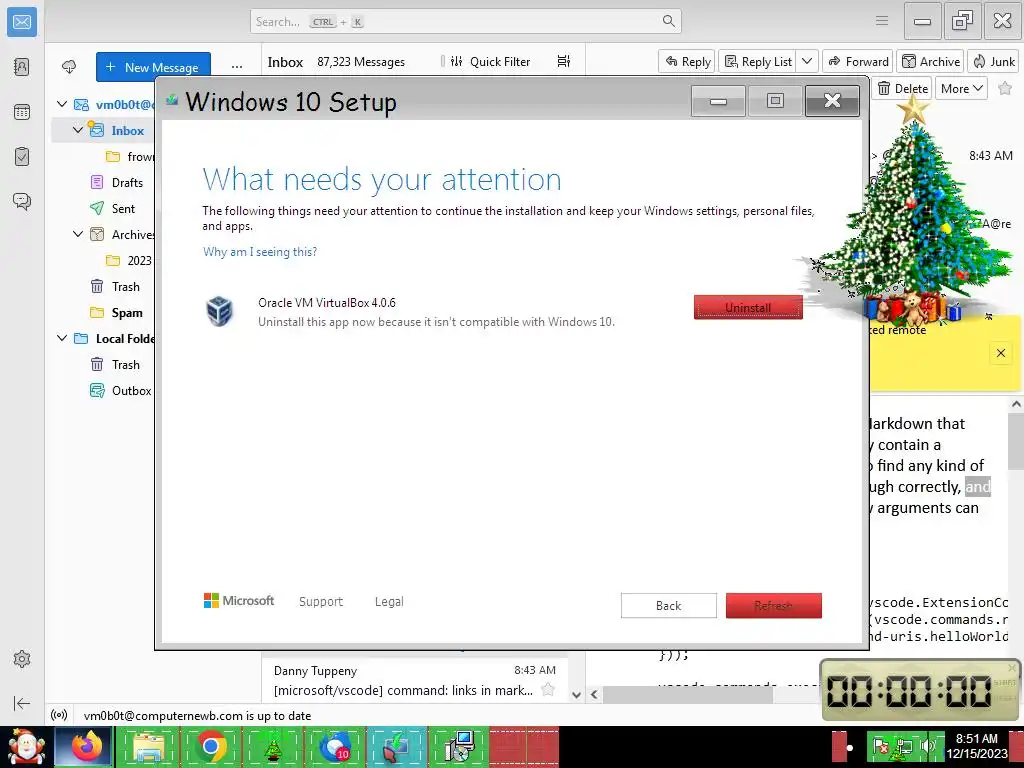The image size is (1024, 768).
Task: Compose with New Message button
Action: point(153,67)
